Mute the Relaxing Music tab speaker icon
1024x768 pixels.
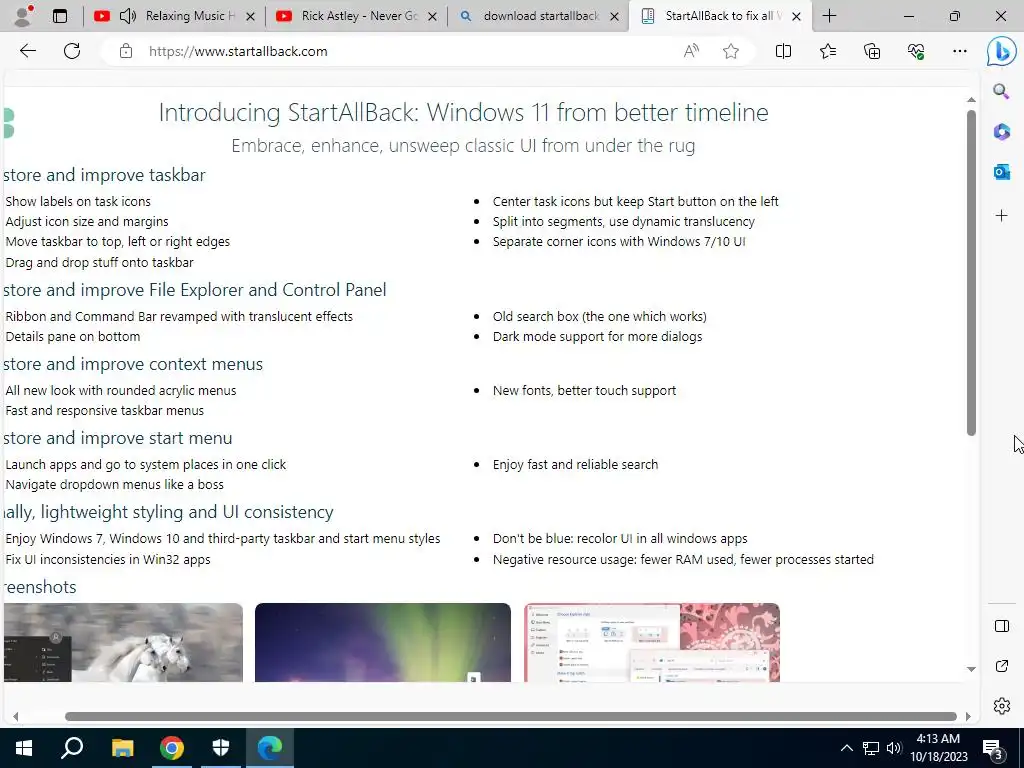[128, 16]
